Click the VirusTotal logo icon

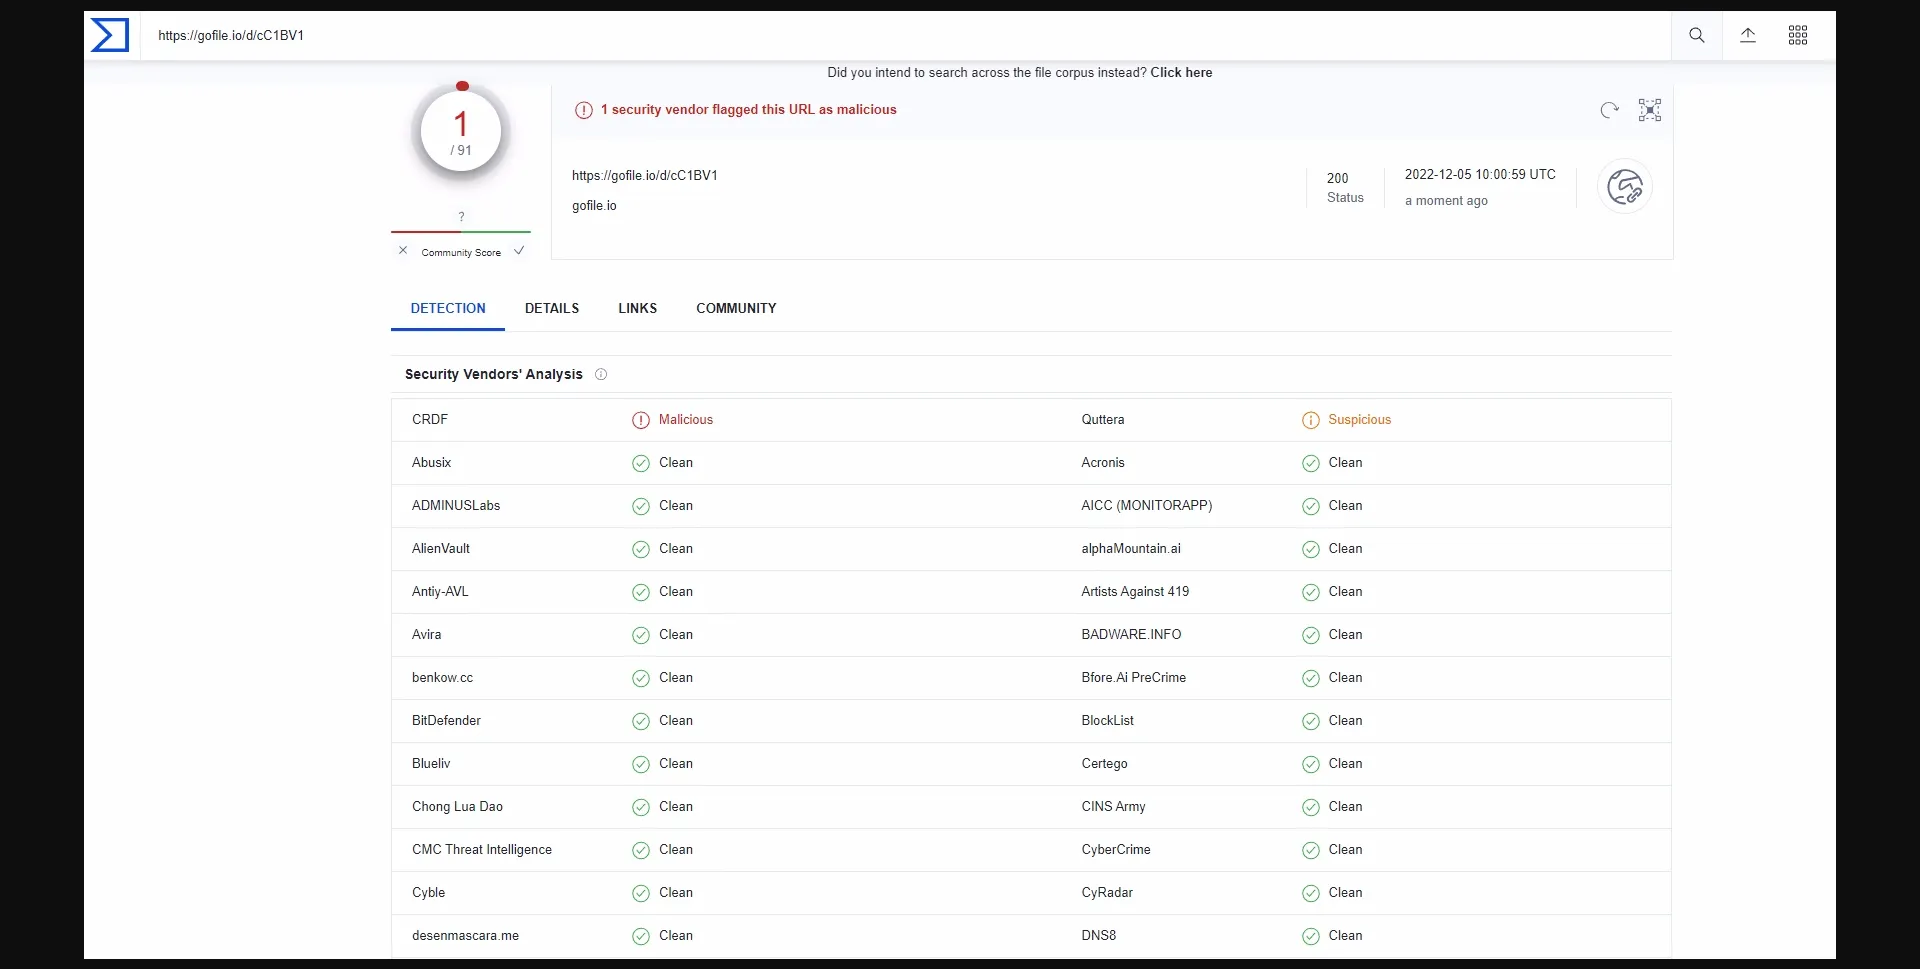pos(110,35)
